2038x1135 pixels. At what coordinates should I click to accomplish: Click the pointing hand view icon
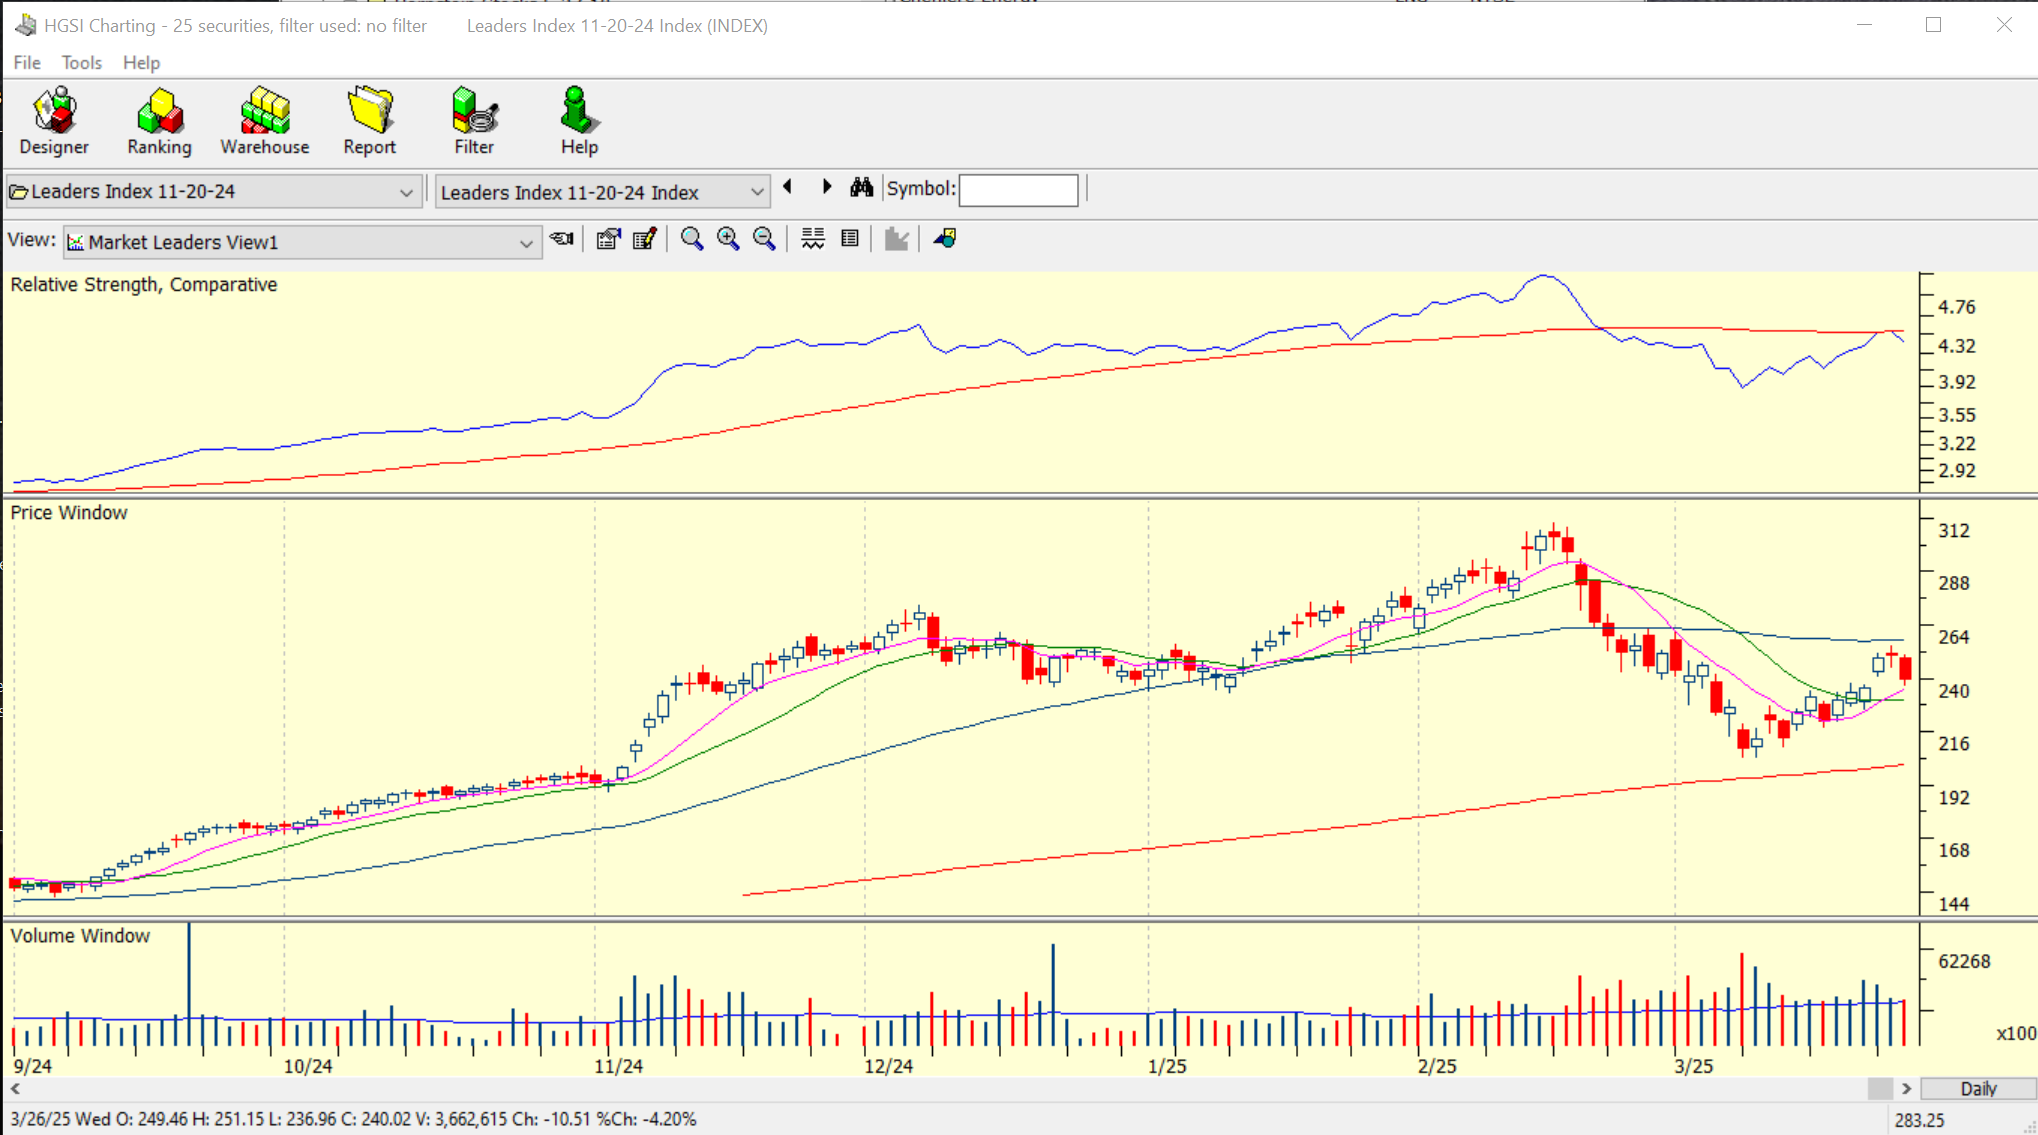pos(563,239)
